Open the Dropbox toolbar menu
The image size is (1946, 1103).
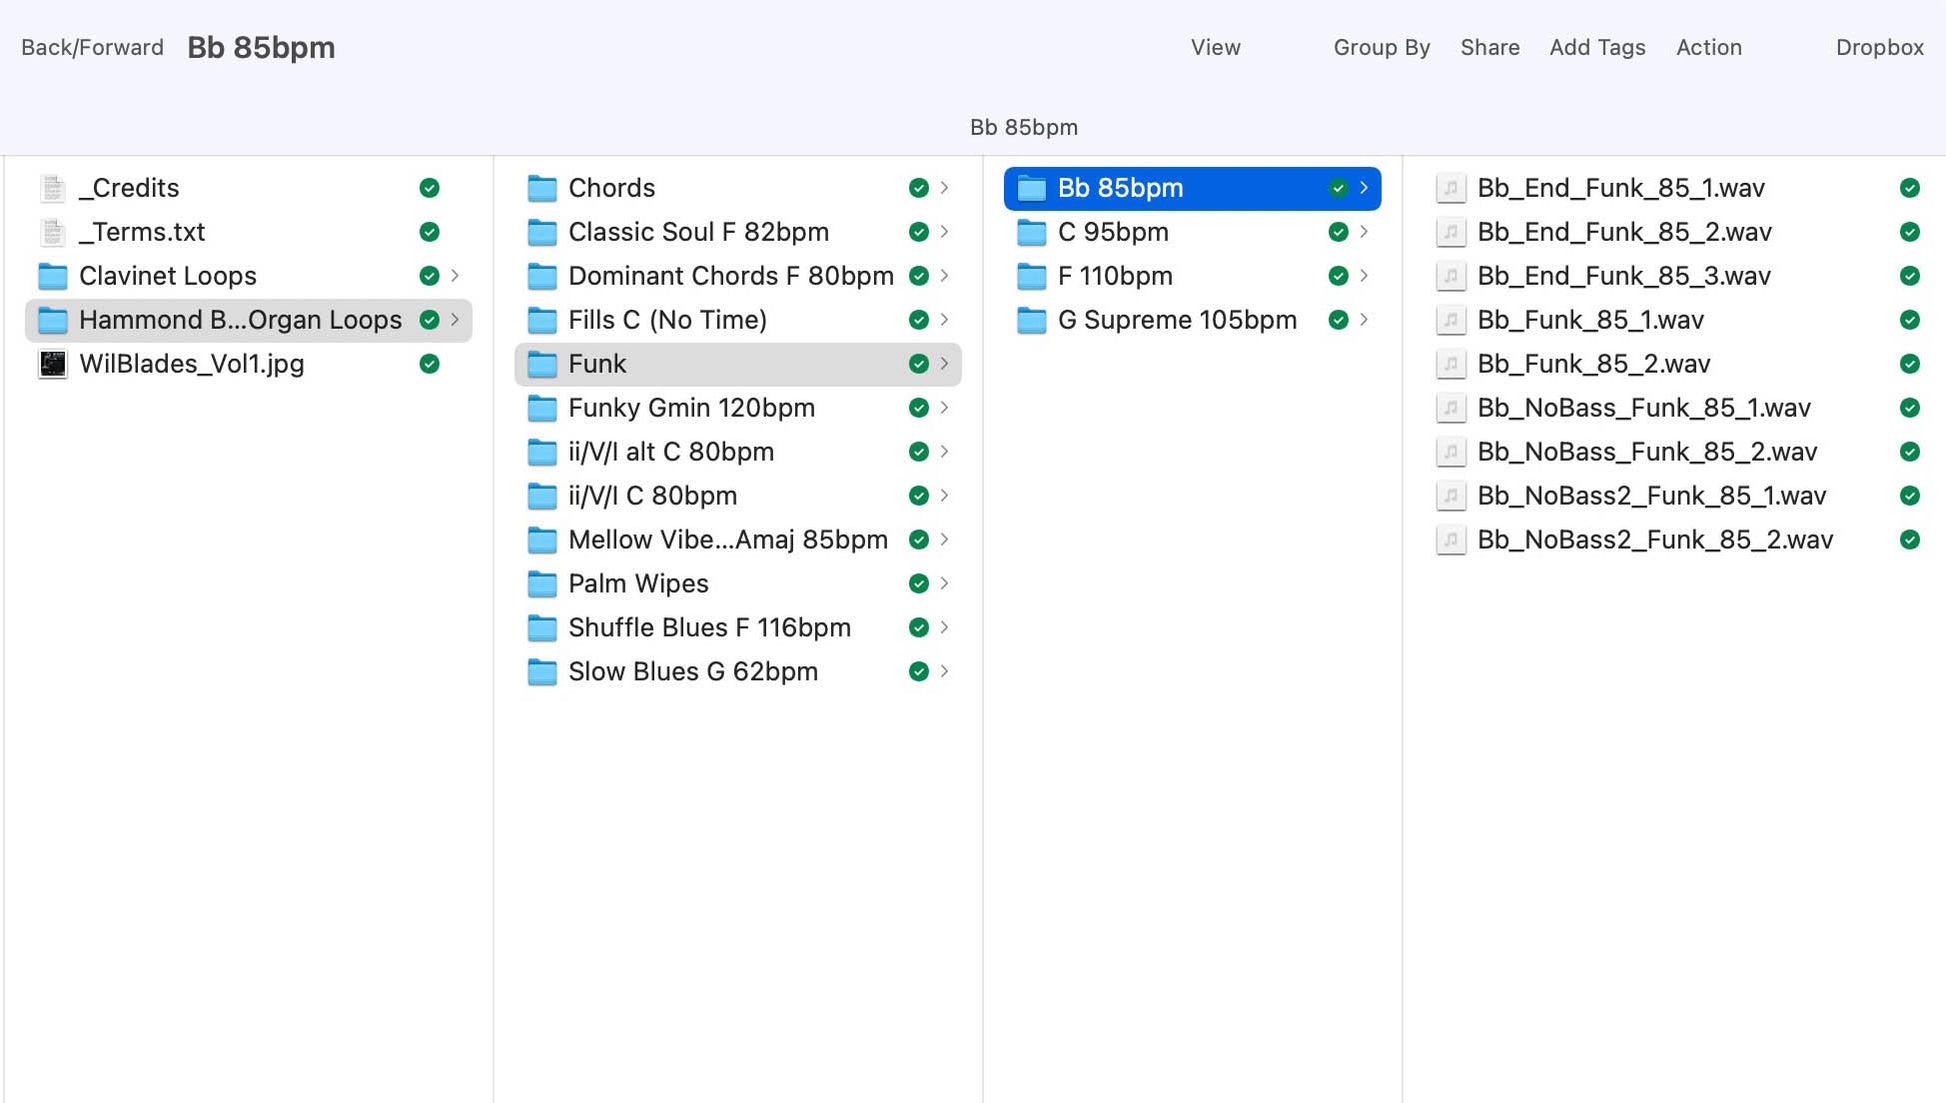click(1879, 47)
